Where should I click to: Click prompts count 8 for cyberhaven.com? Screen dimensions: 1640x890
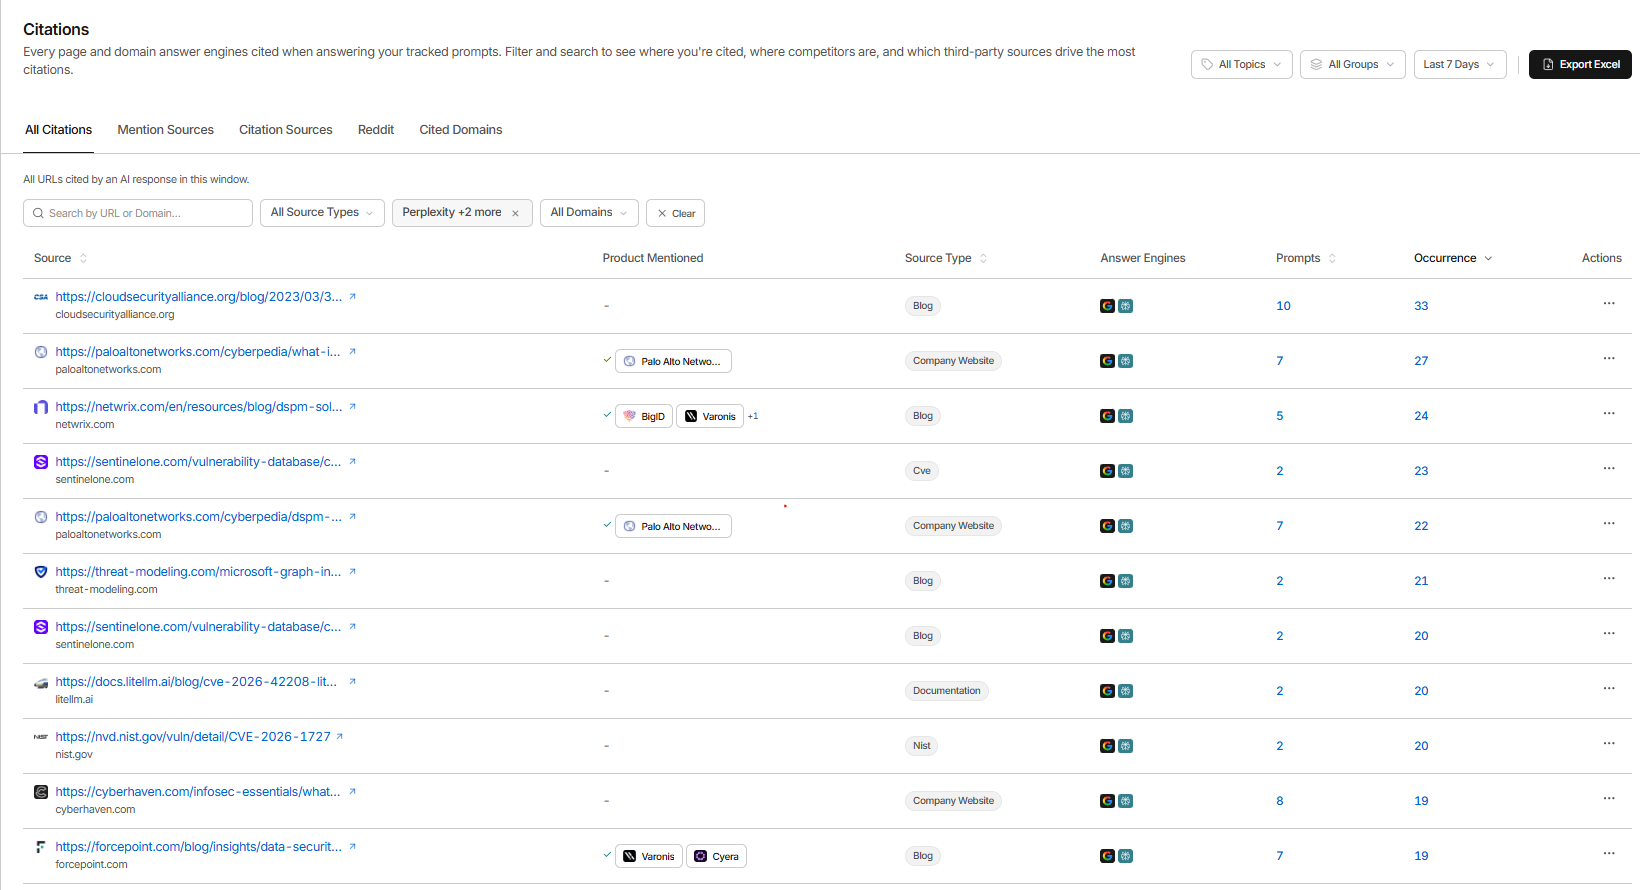pos(1280,801)
